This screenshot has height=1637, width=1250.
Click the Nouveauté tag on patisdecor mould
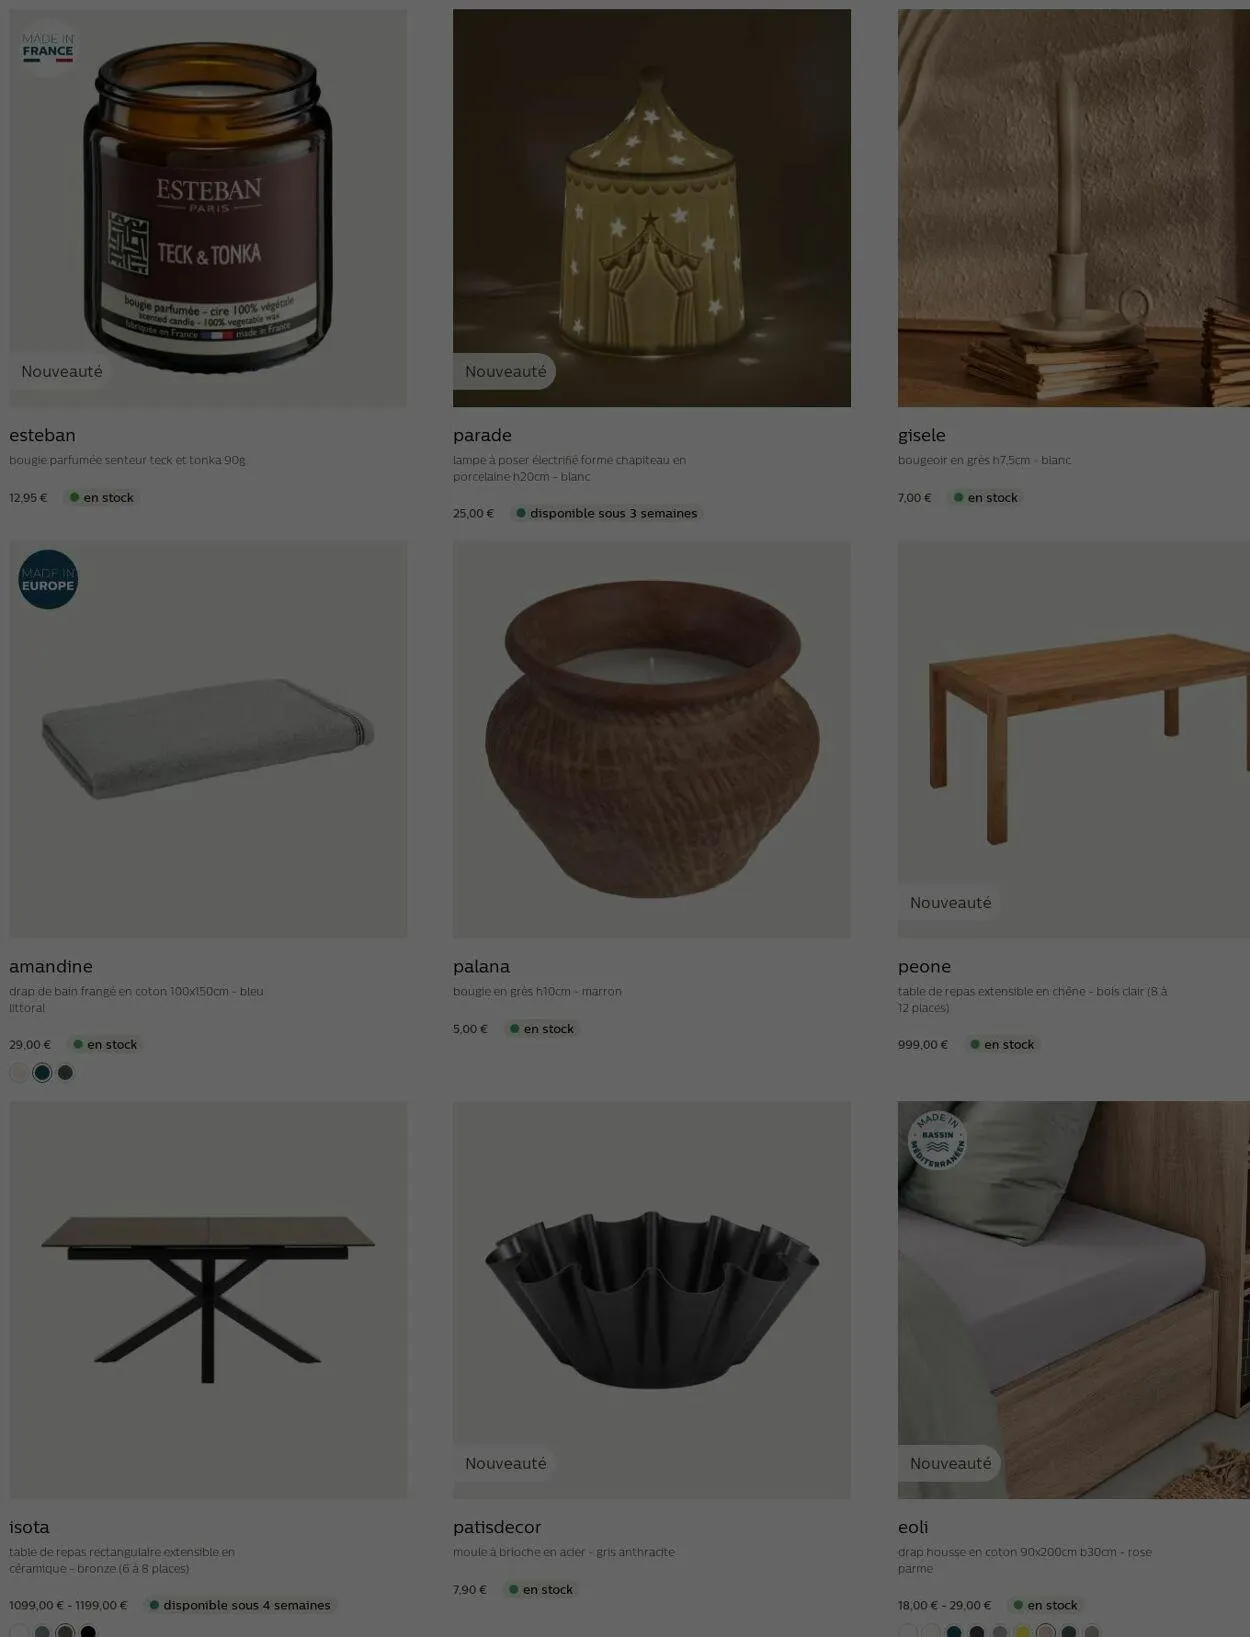coord(504,1463)
